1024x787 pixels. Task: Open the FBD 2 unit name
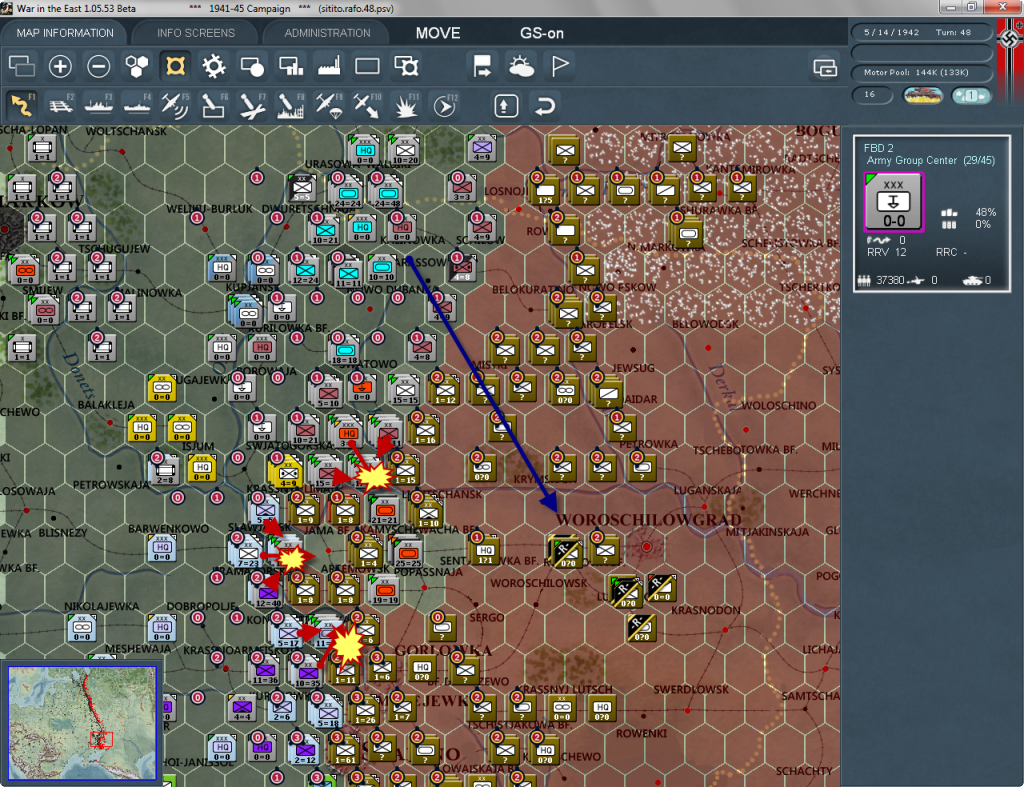(x=878, y=148)
